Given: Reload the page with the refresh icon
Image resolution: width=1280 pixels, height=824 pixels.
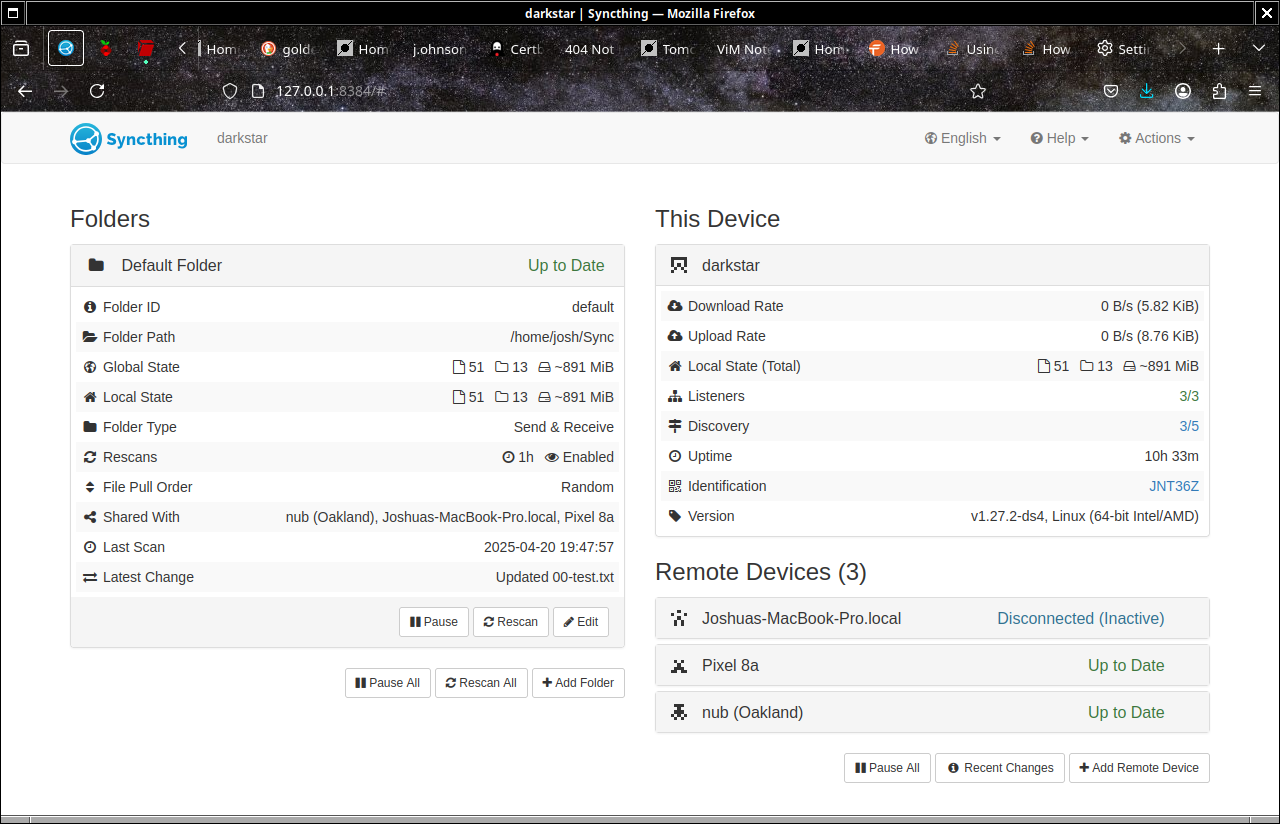Looking at the screenshot, I should point(97,91).
